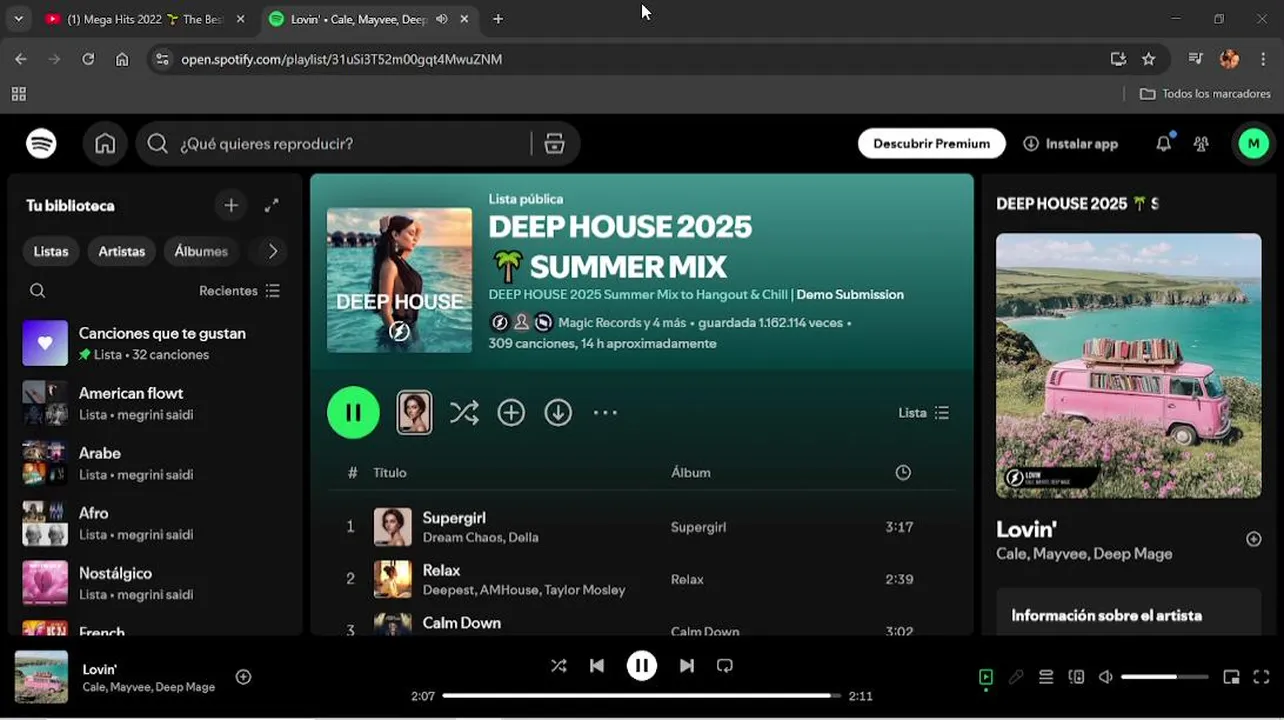
Task: Pause playback in bottom player
Action: (x=642, y=665)
